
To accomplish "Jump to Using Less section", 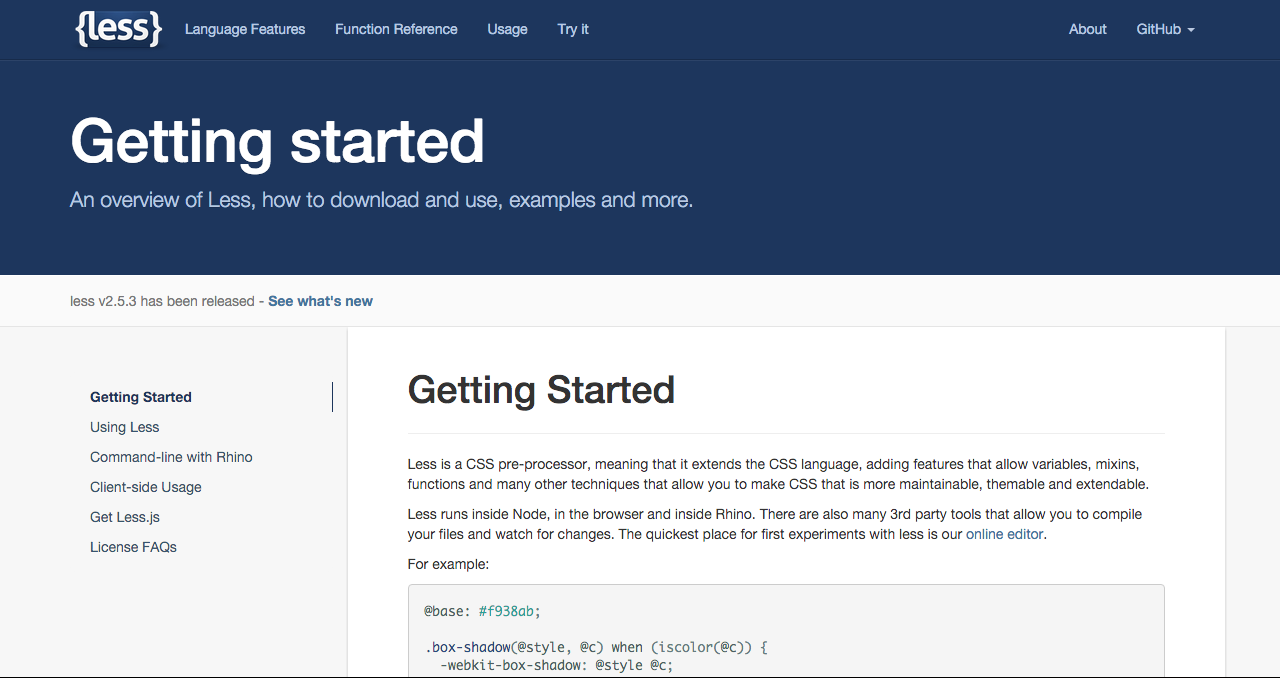I will (125, 427).
